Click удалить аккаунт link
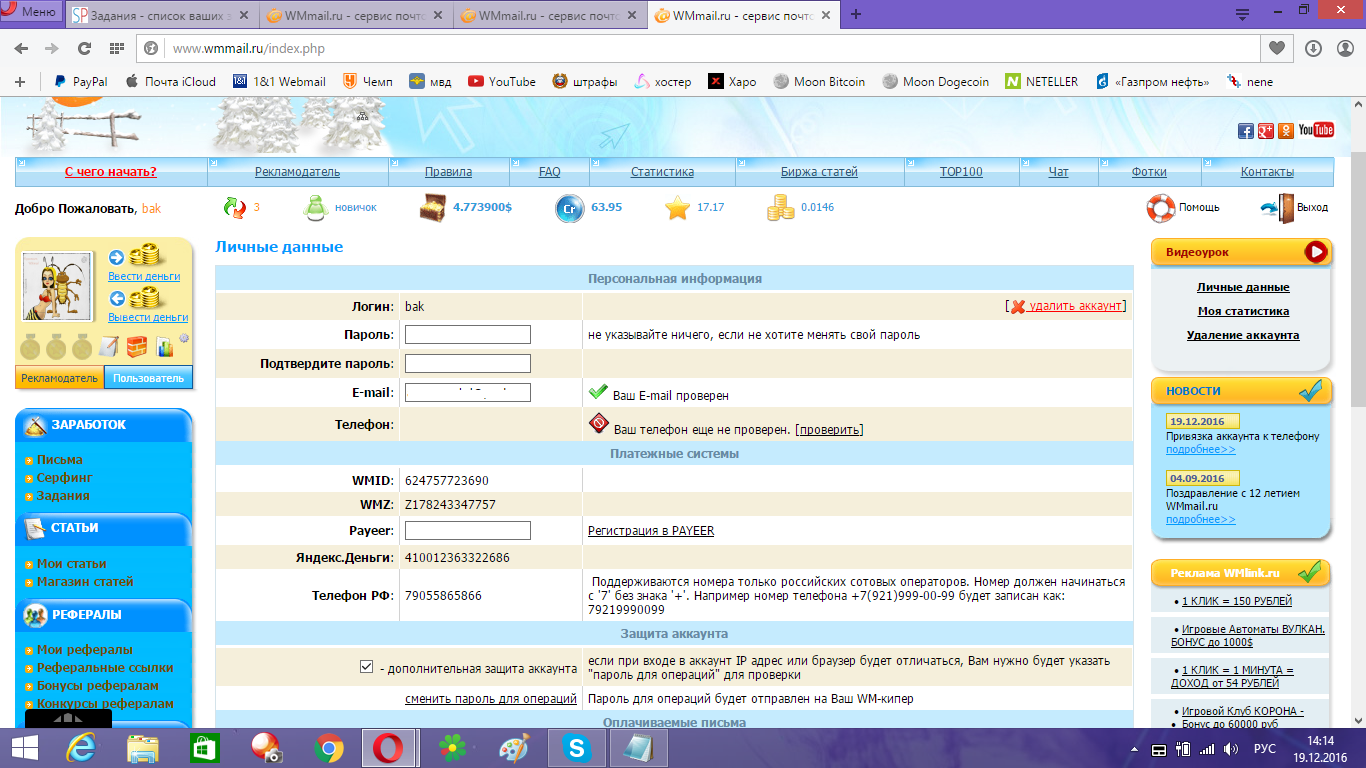The height and width of the screenshot is (768, 1366). click(1074, 306)
